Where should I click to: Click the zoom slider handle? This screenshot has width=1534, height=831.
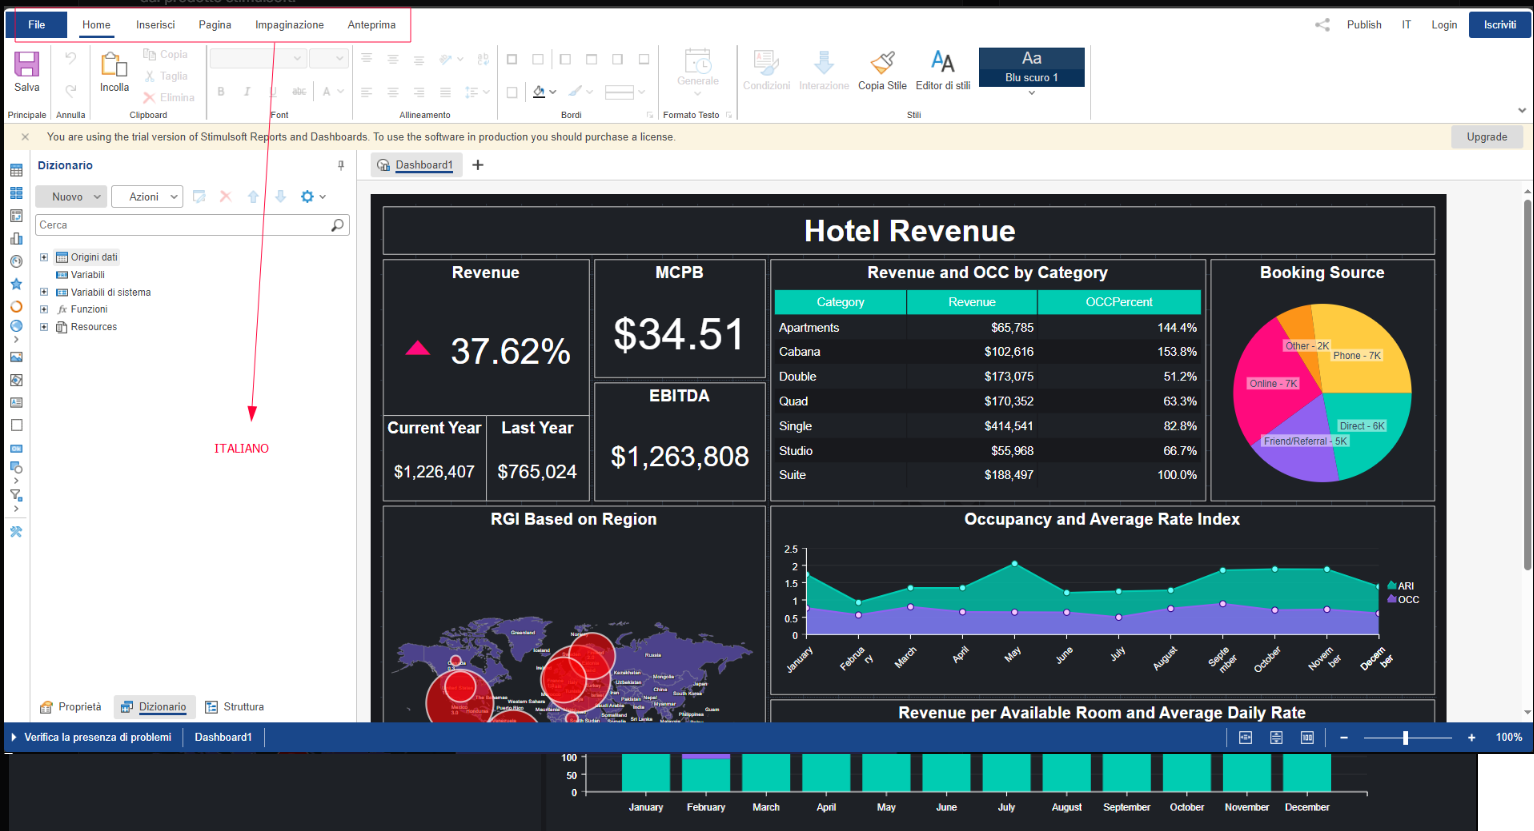pyautogui.click(x=1405, y=737)
